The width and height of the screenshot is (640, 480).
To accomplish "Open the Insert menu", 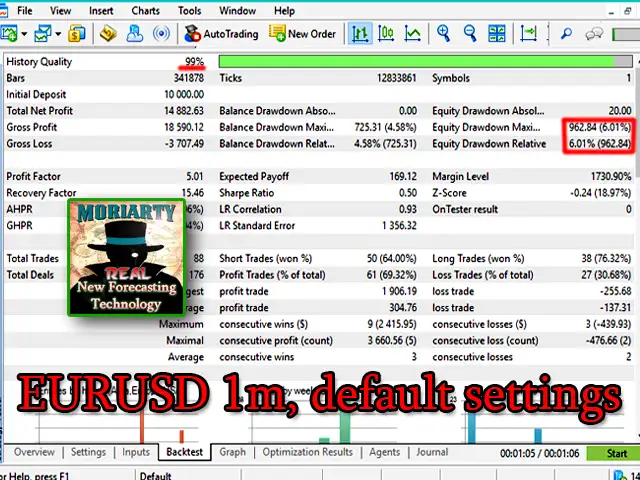I will pyautogui.click(x=101, y=11).
